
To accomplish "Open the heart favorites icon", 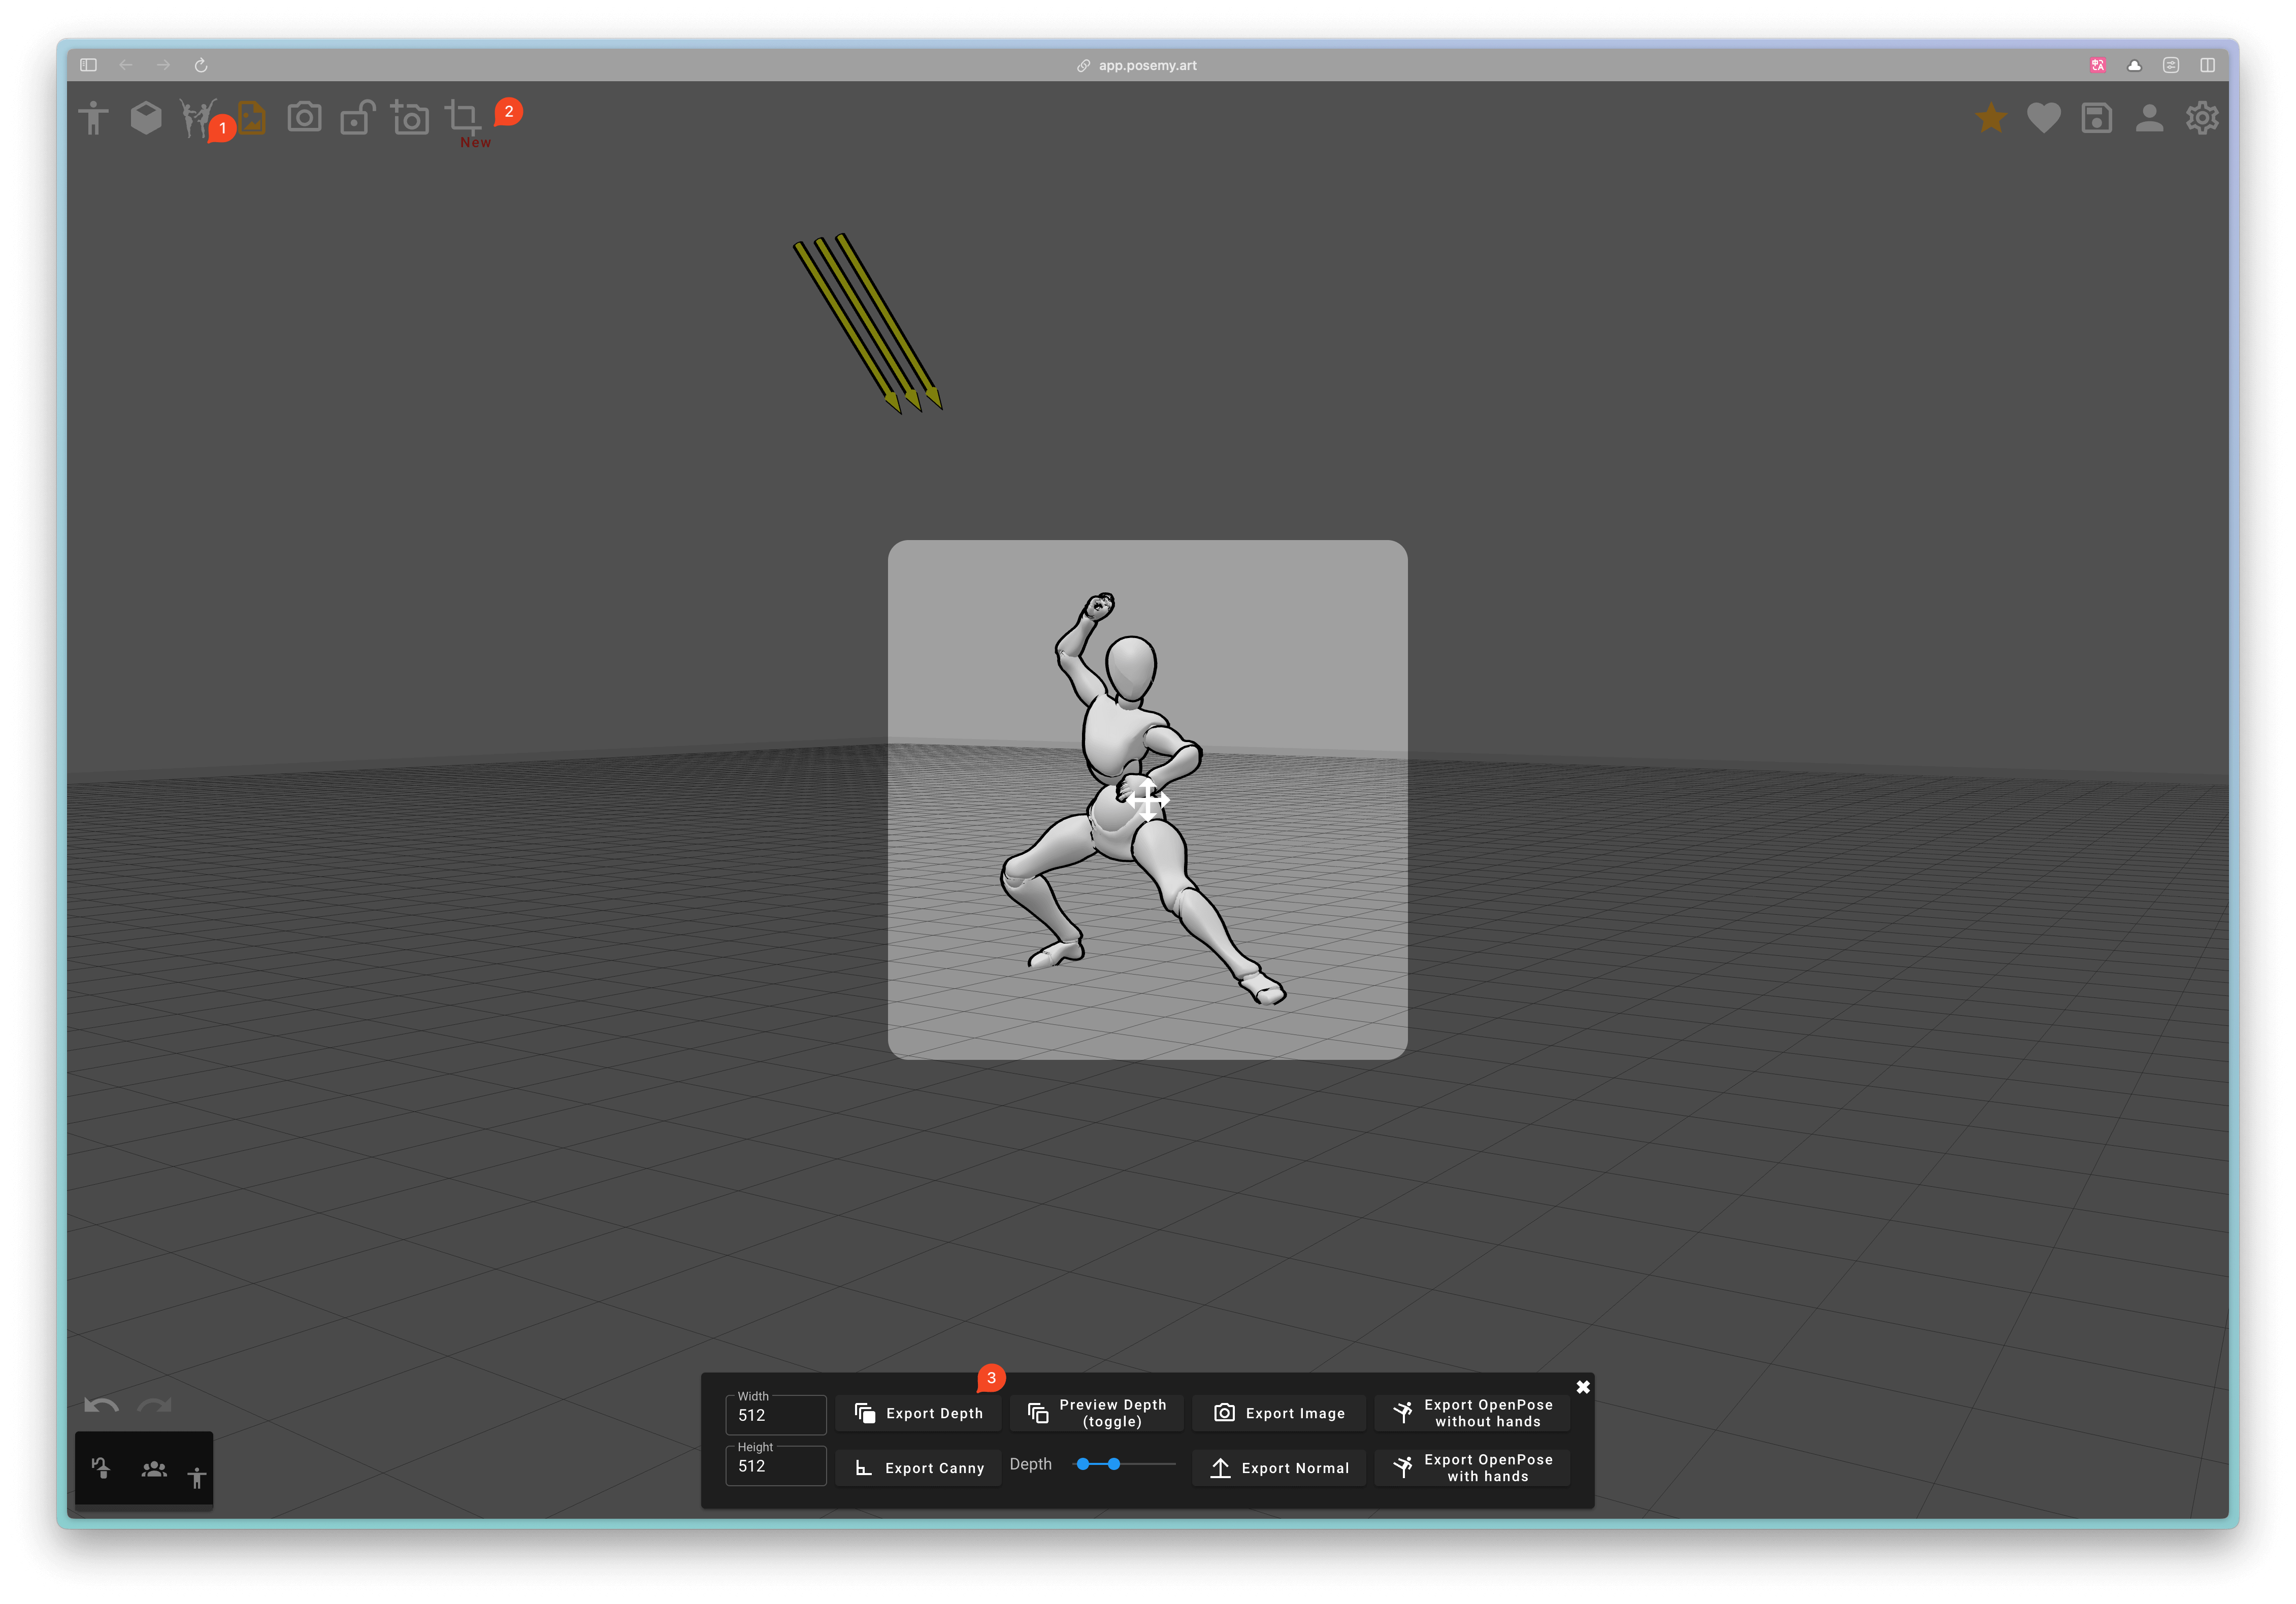I will tap(2043, 118).
